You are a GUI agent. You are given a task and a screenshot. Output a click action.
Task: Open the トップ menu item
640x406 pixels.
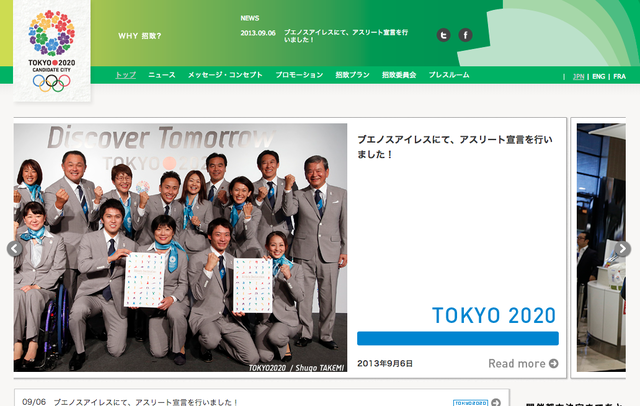click(126, 75)
